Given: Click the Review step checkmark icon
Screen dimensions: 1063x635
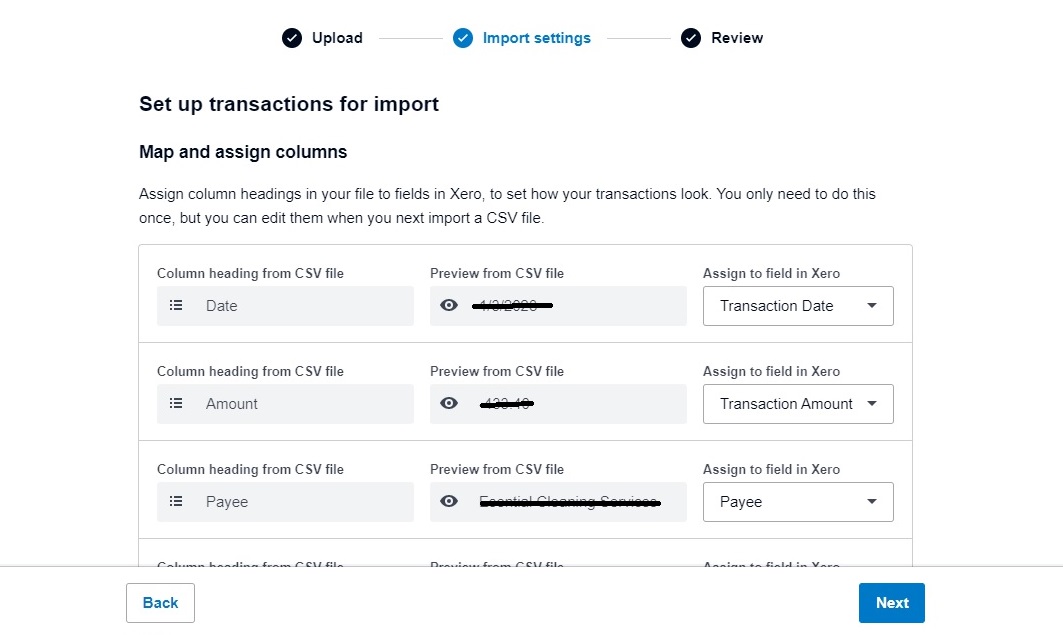Looking at the screenshot, I should coord(691,38).
